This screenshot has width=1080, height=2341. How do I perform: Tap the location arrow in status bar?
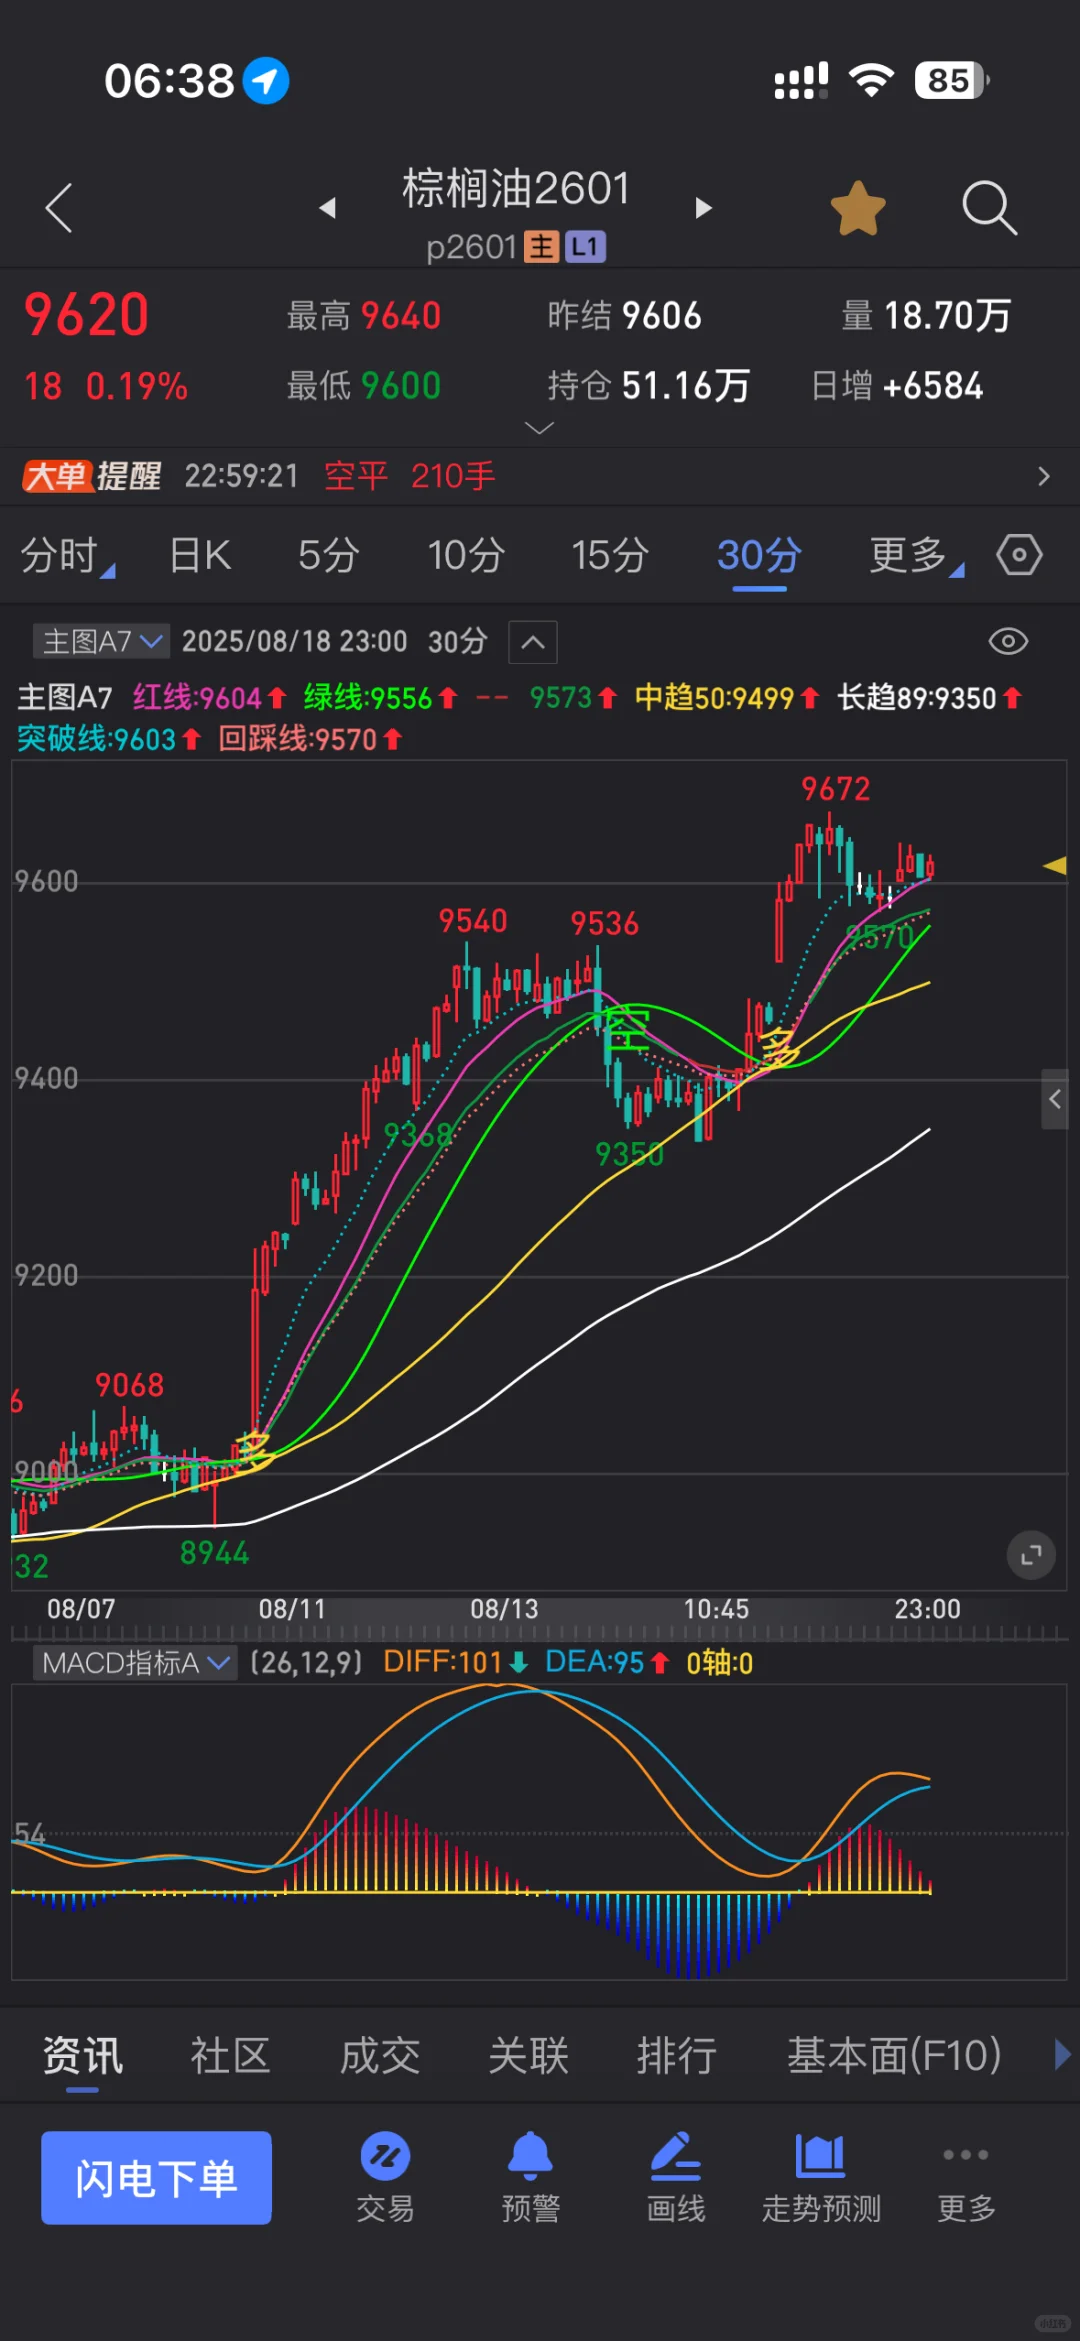(266, 81)
